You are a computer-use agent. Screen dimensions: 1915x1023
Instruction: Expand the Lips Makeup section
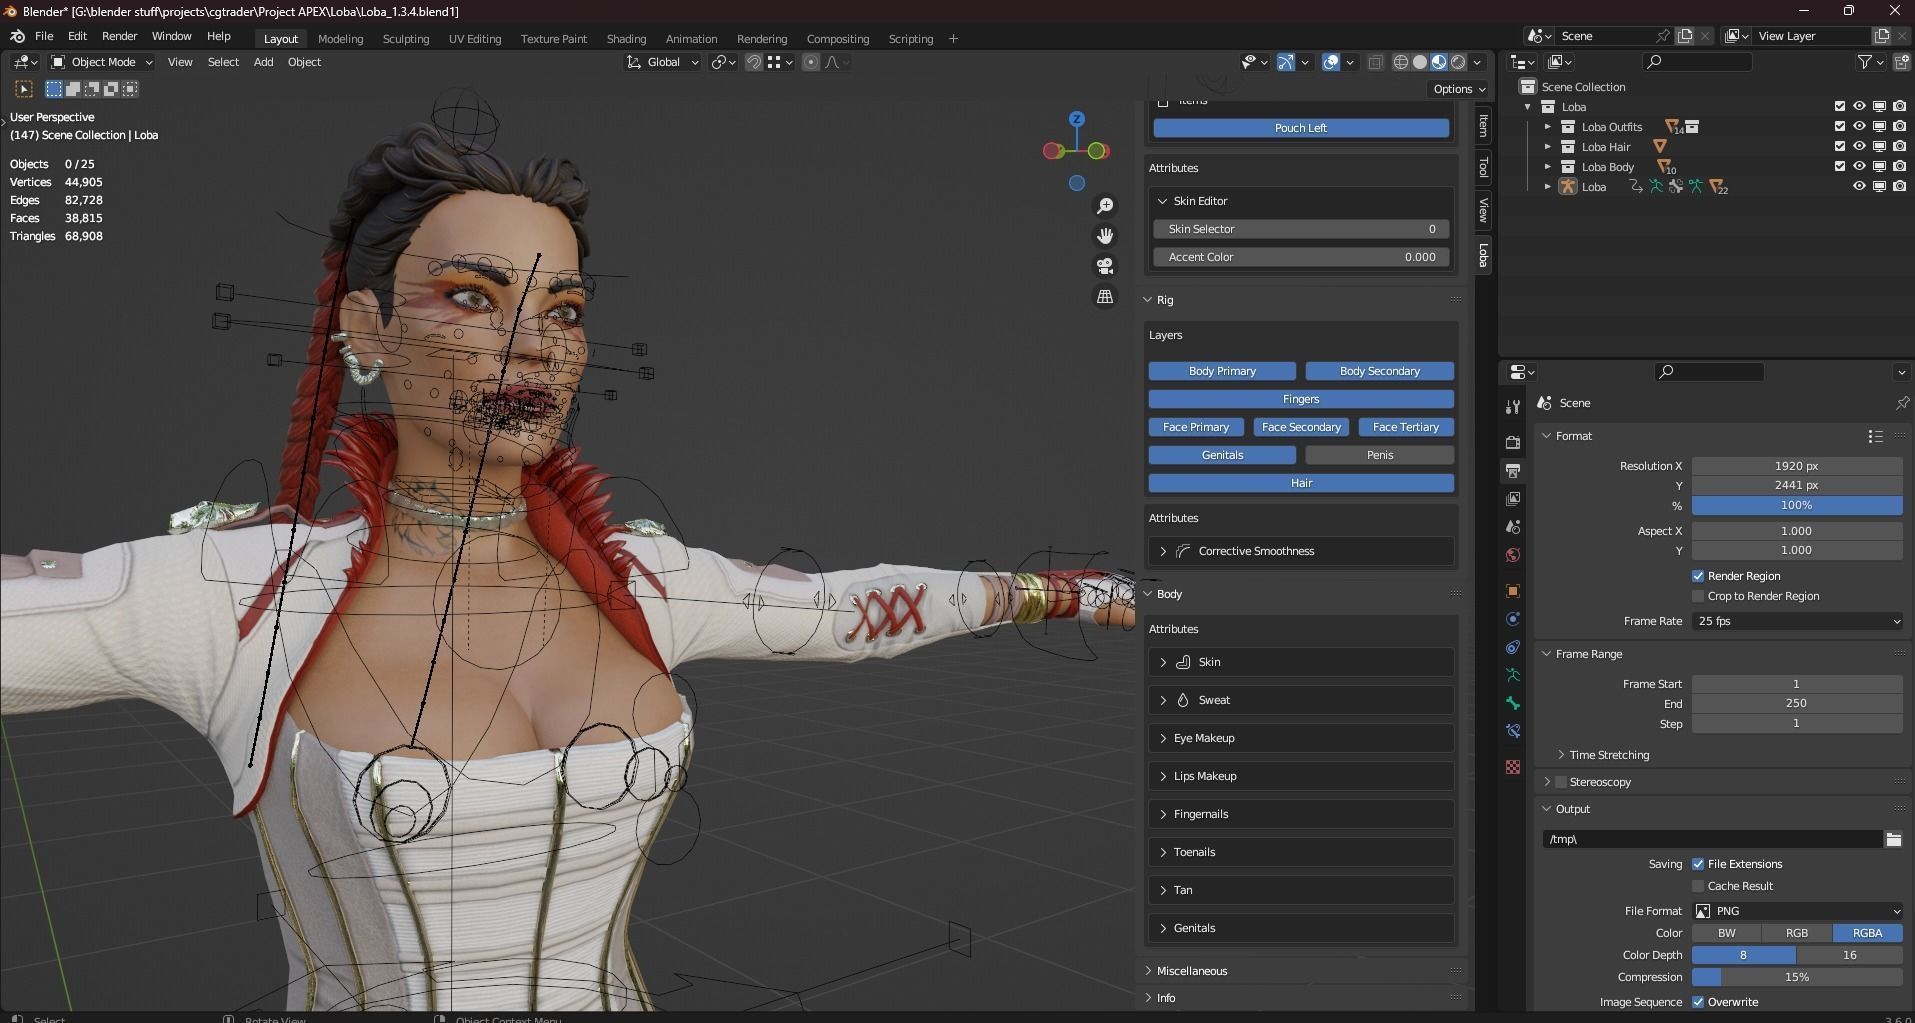point(1163,776)
